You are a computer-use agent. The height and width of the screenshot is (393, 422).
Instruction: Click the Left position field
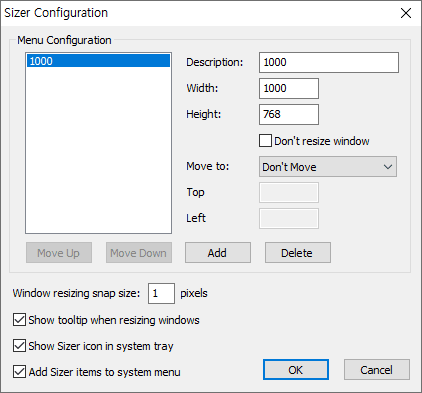click(x=289, y=218)
